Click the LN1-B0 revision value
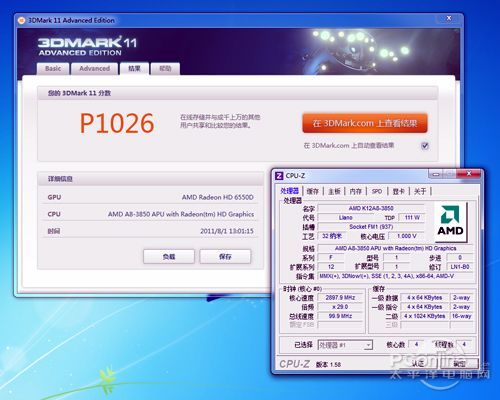This screenshot has width=500, height=400. (x=460, y=267)
